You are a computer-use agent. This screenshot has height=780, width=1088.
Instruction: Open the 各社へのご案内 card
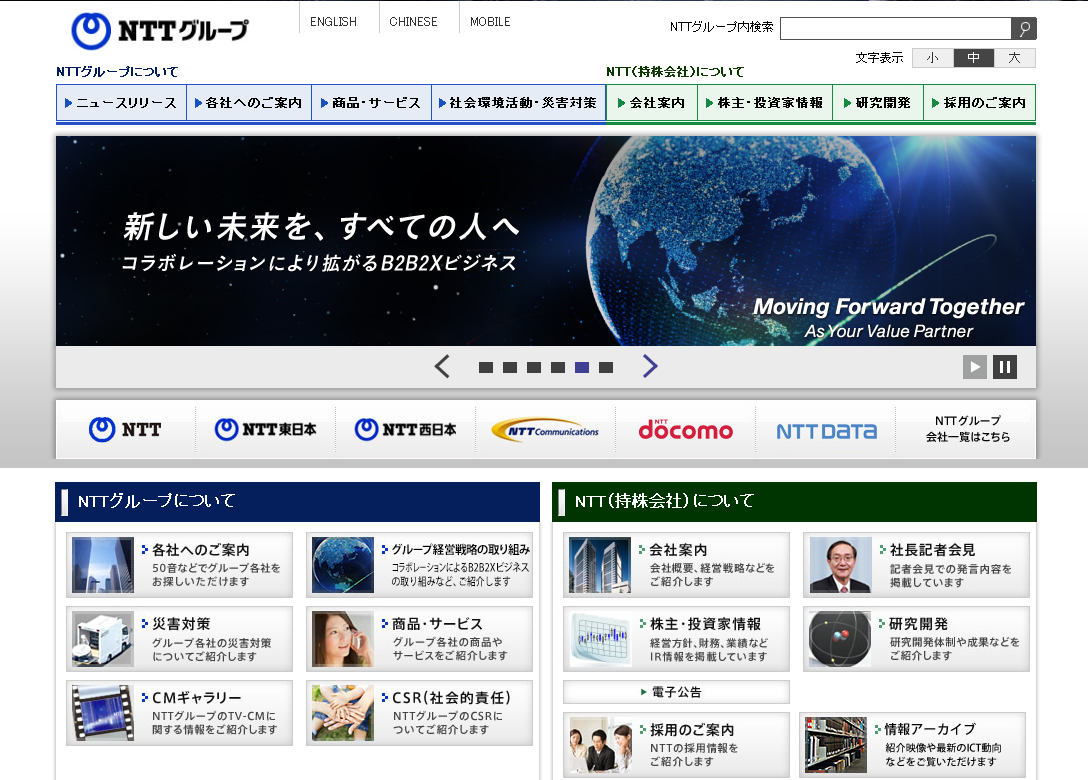point(180,565)
